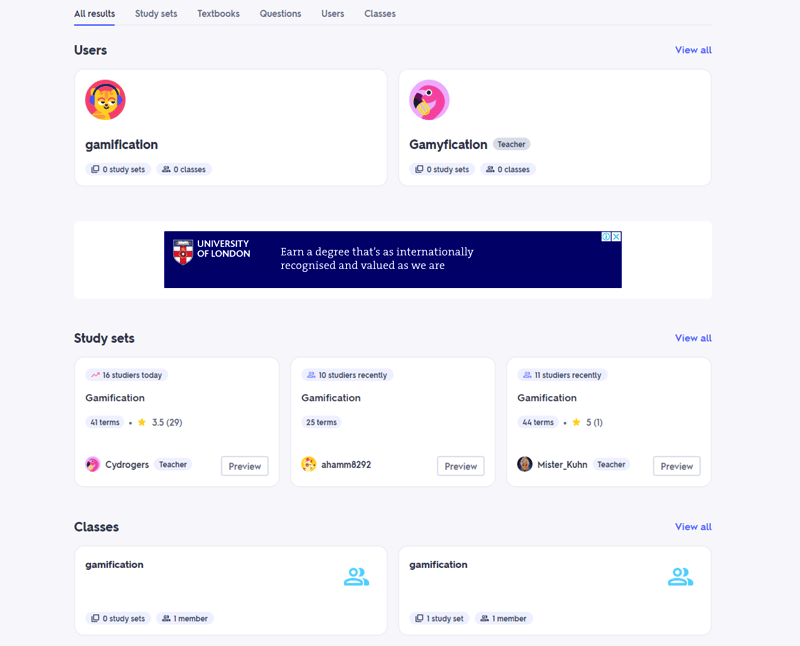800x646 pixels.
Task: Open the Questions tab
Action: [x=280, y=14]
